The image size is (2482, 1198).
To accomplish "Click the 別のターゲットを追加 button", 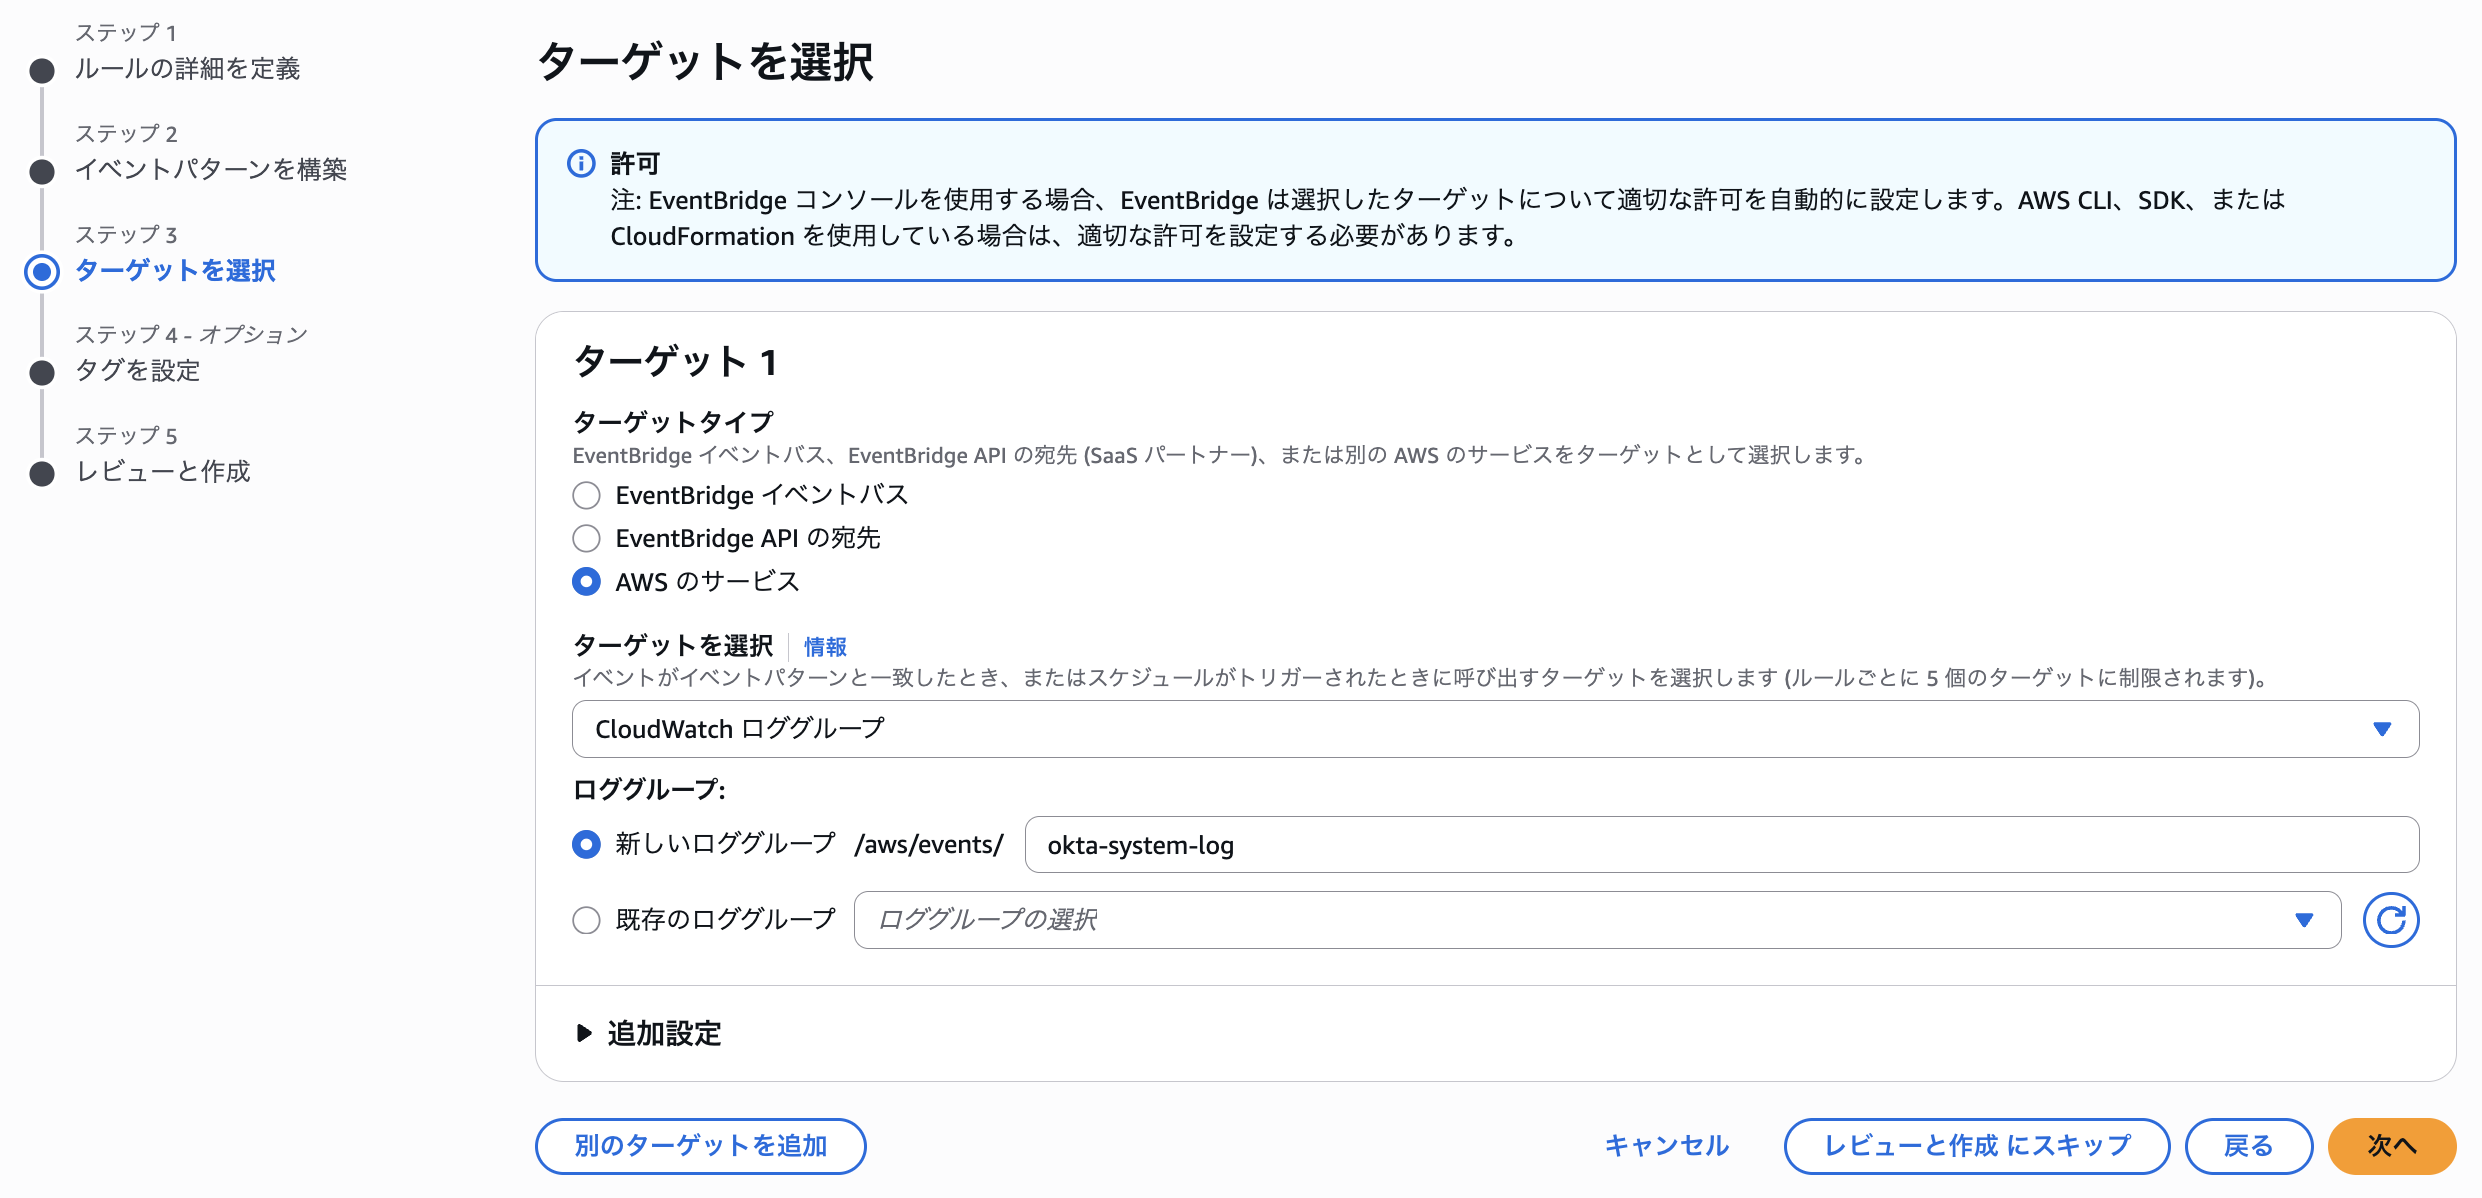I will pos(700,1146).
